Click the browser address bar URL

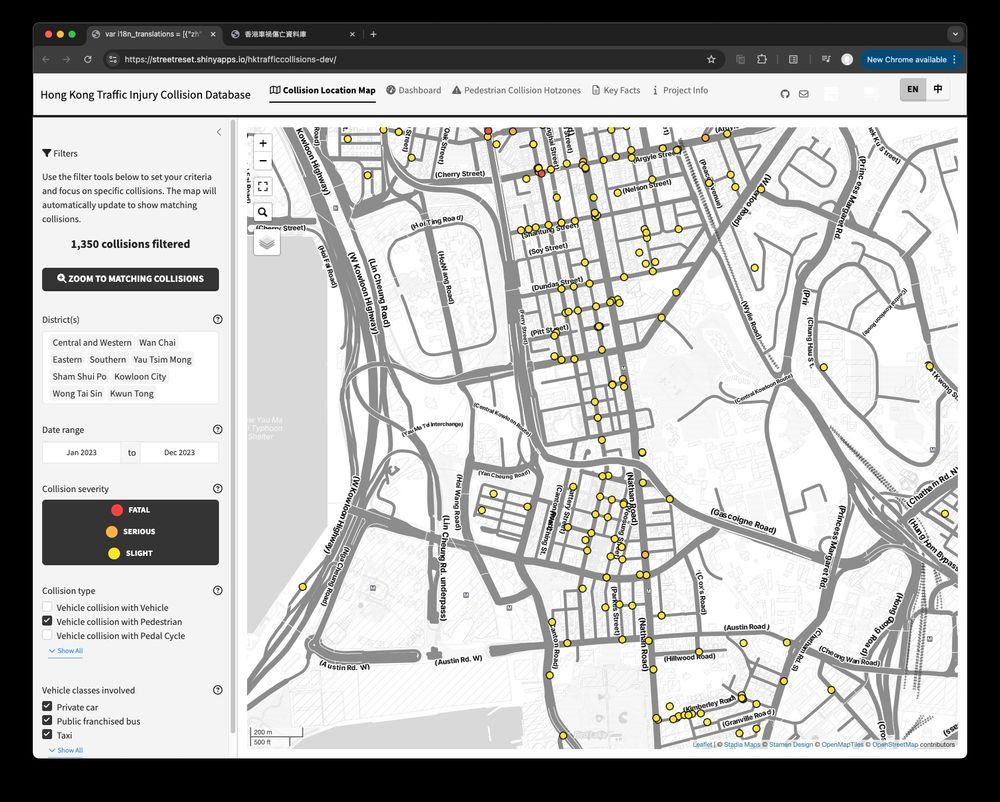230,59
